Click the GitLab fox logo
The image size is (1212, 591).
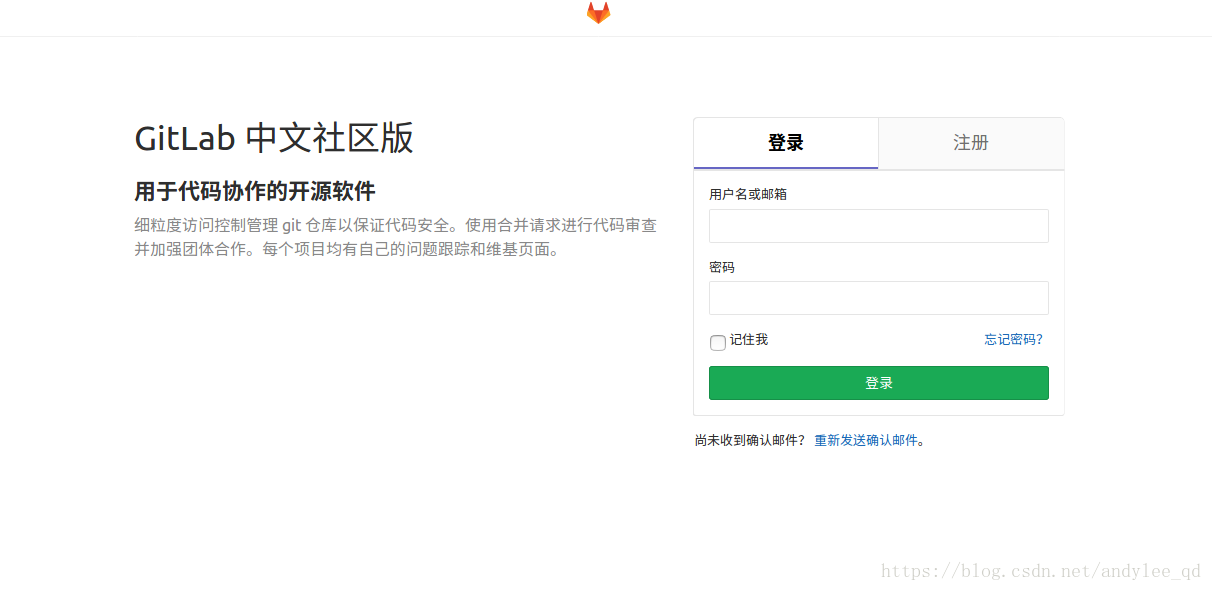point(598,13)
